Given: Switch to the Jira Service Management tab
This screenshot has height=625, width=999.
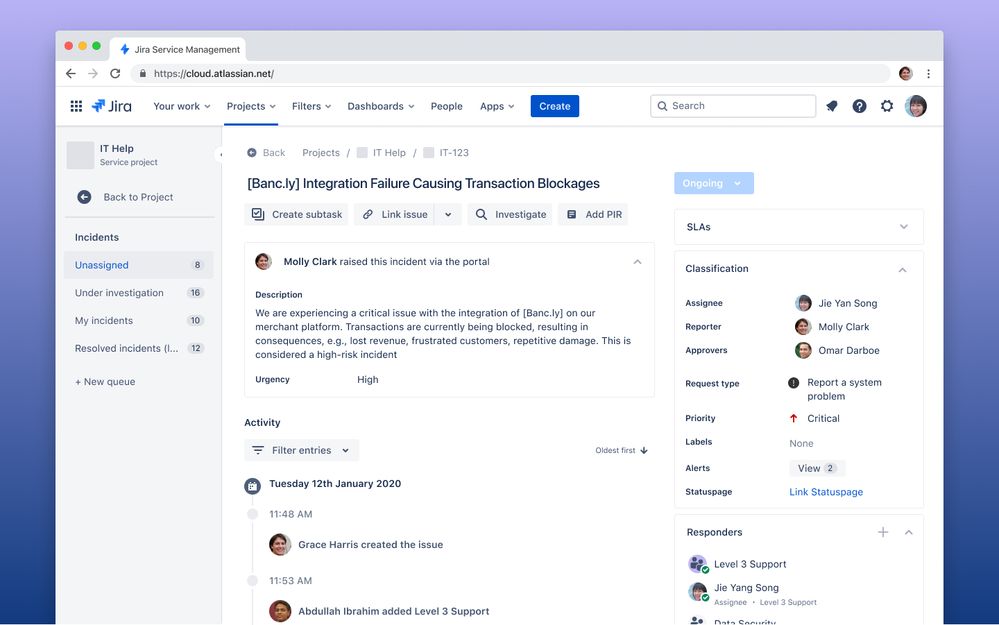Looking at the screenshot, I should [x=178, y=50].
